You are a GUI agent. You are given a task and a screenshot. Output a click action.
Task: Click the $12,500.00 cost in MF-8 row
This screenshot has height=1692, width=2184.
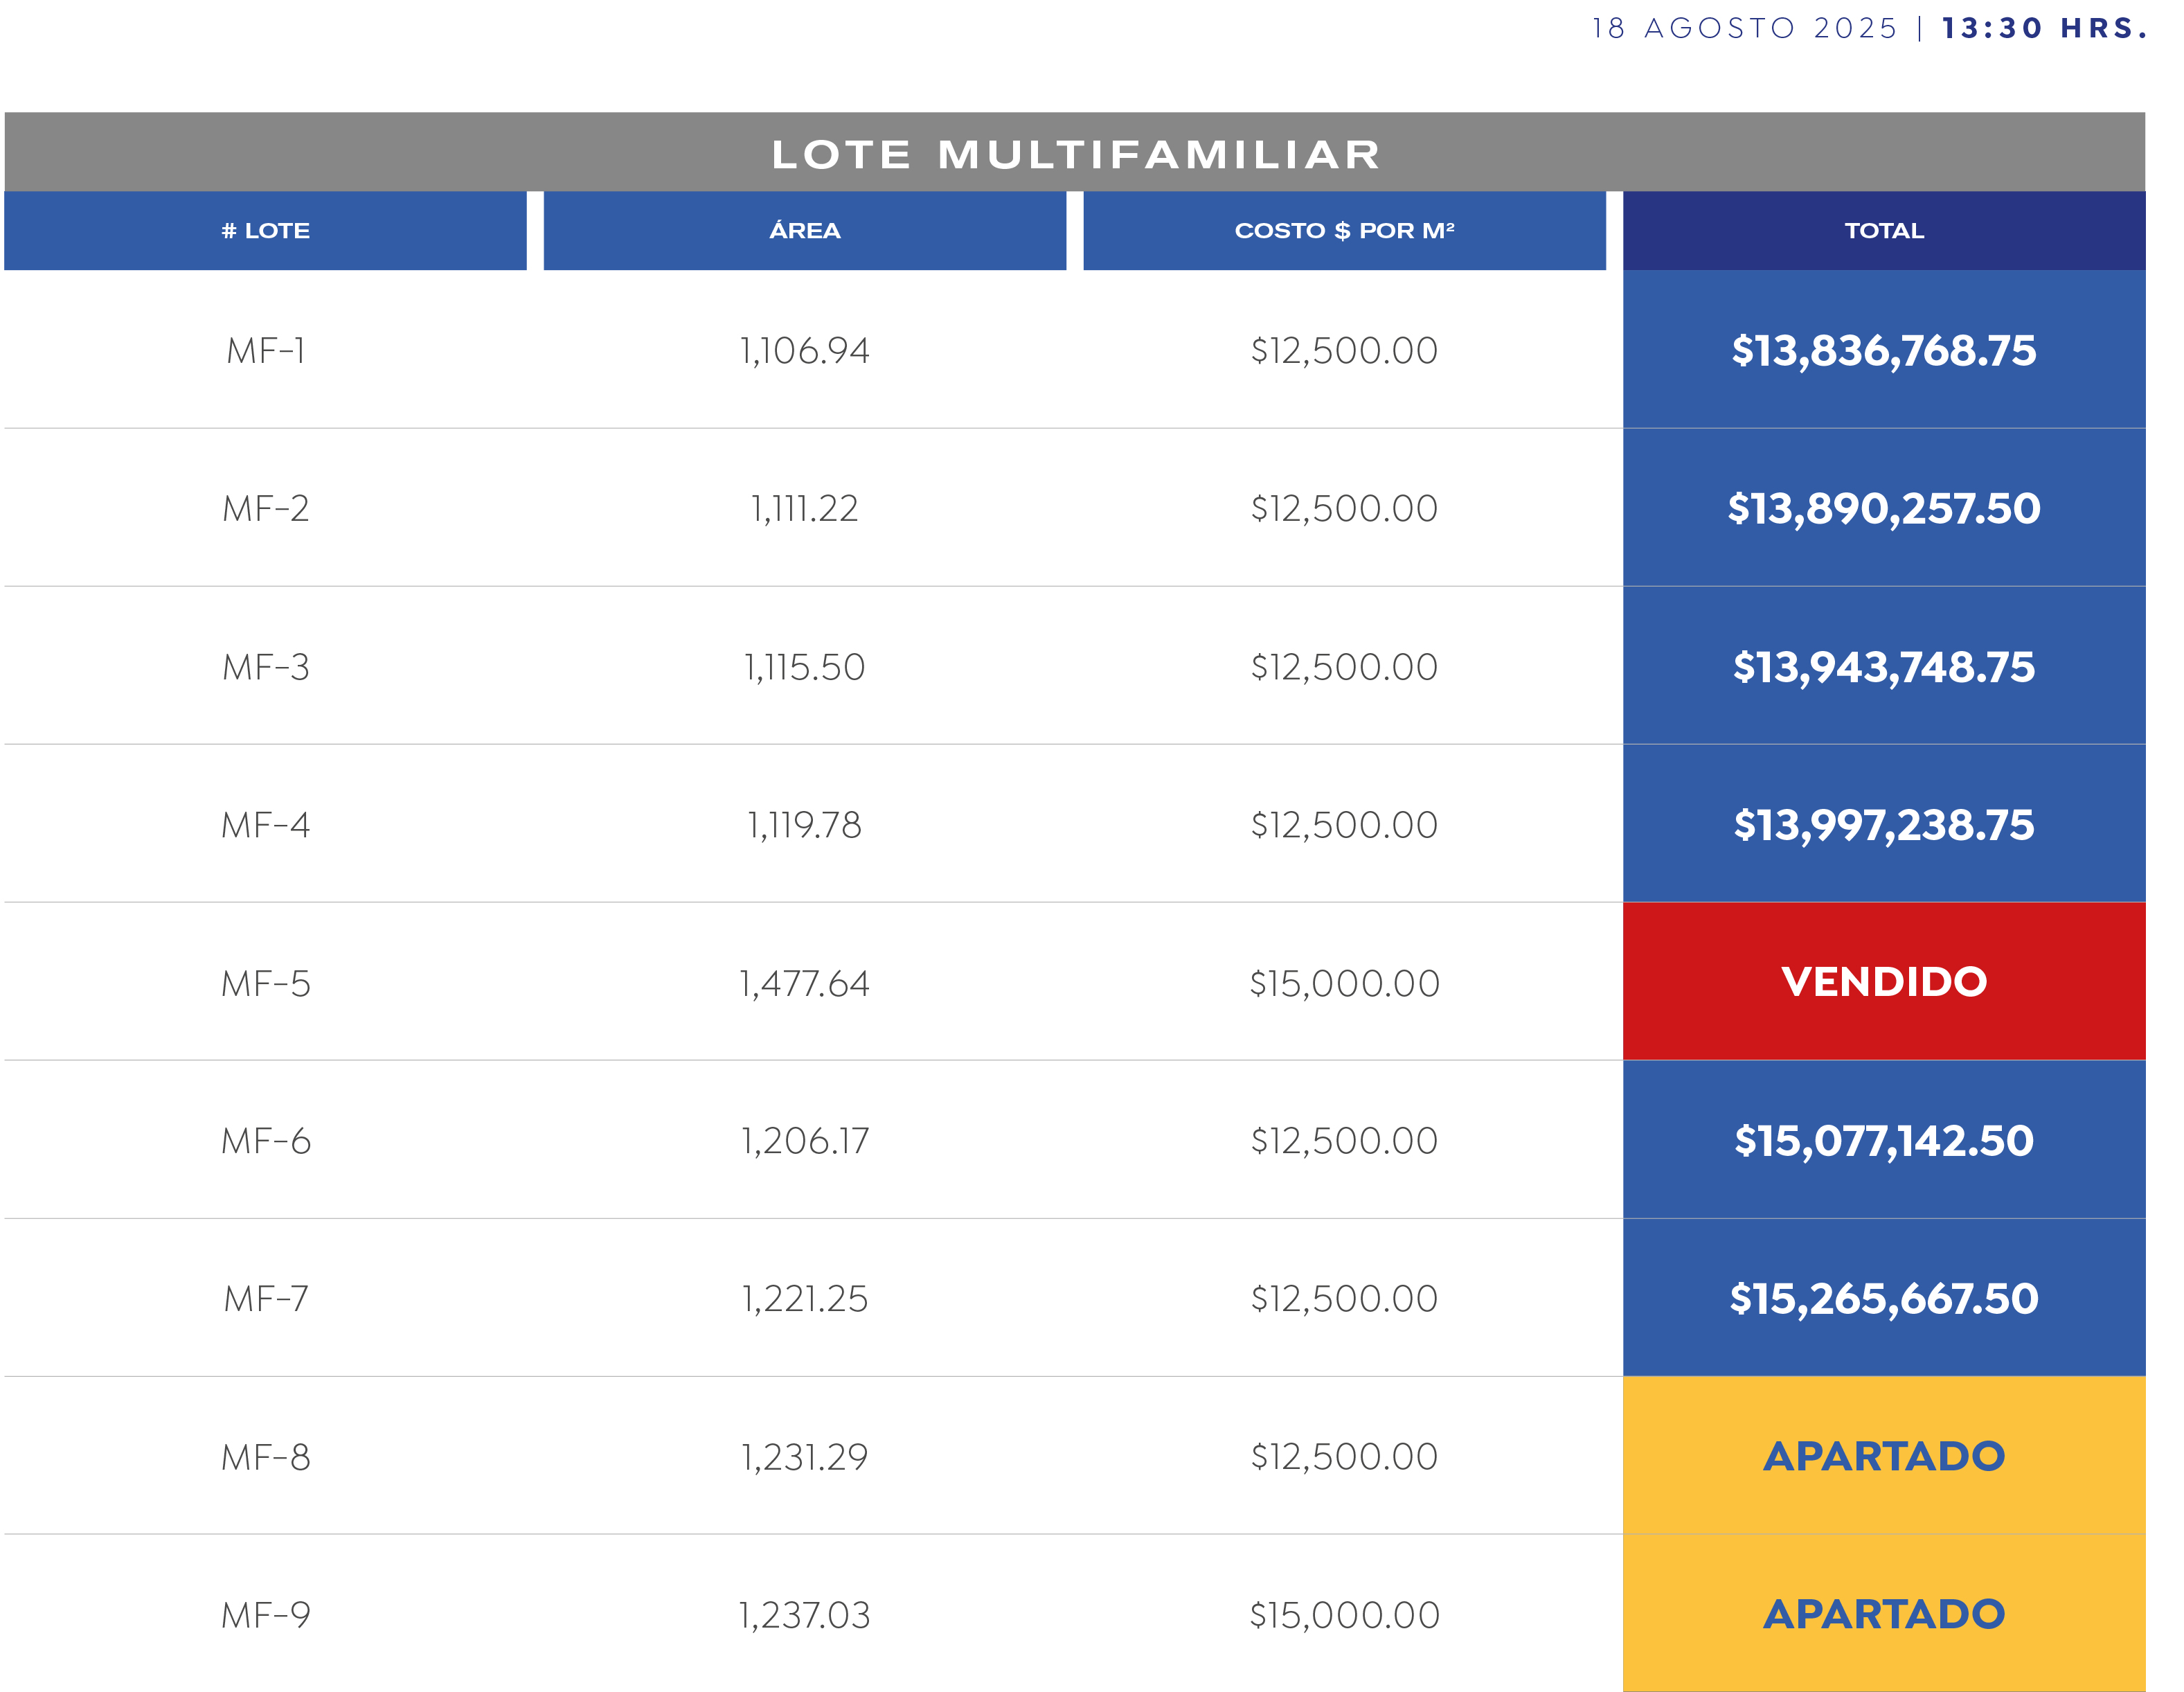click(1344, 1457)
